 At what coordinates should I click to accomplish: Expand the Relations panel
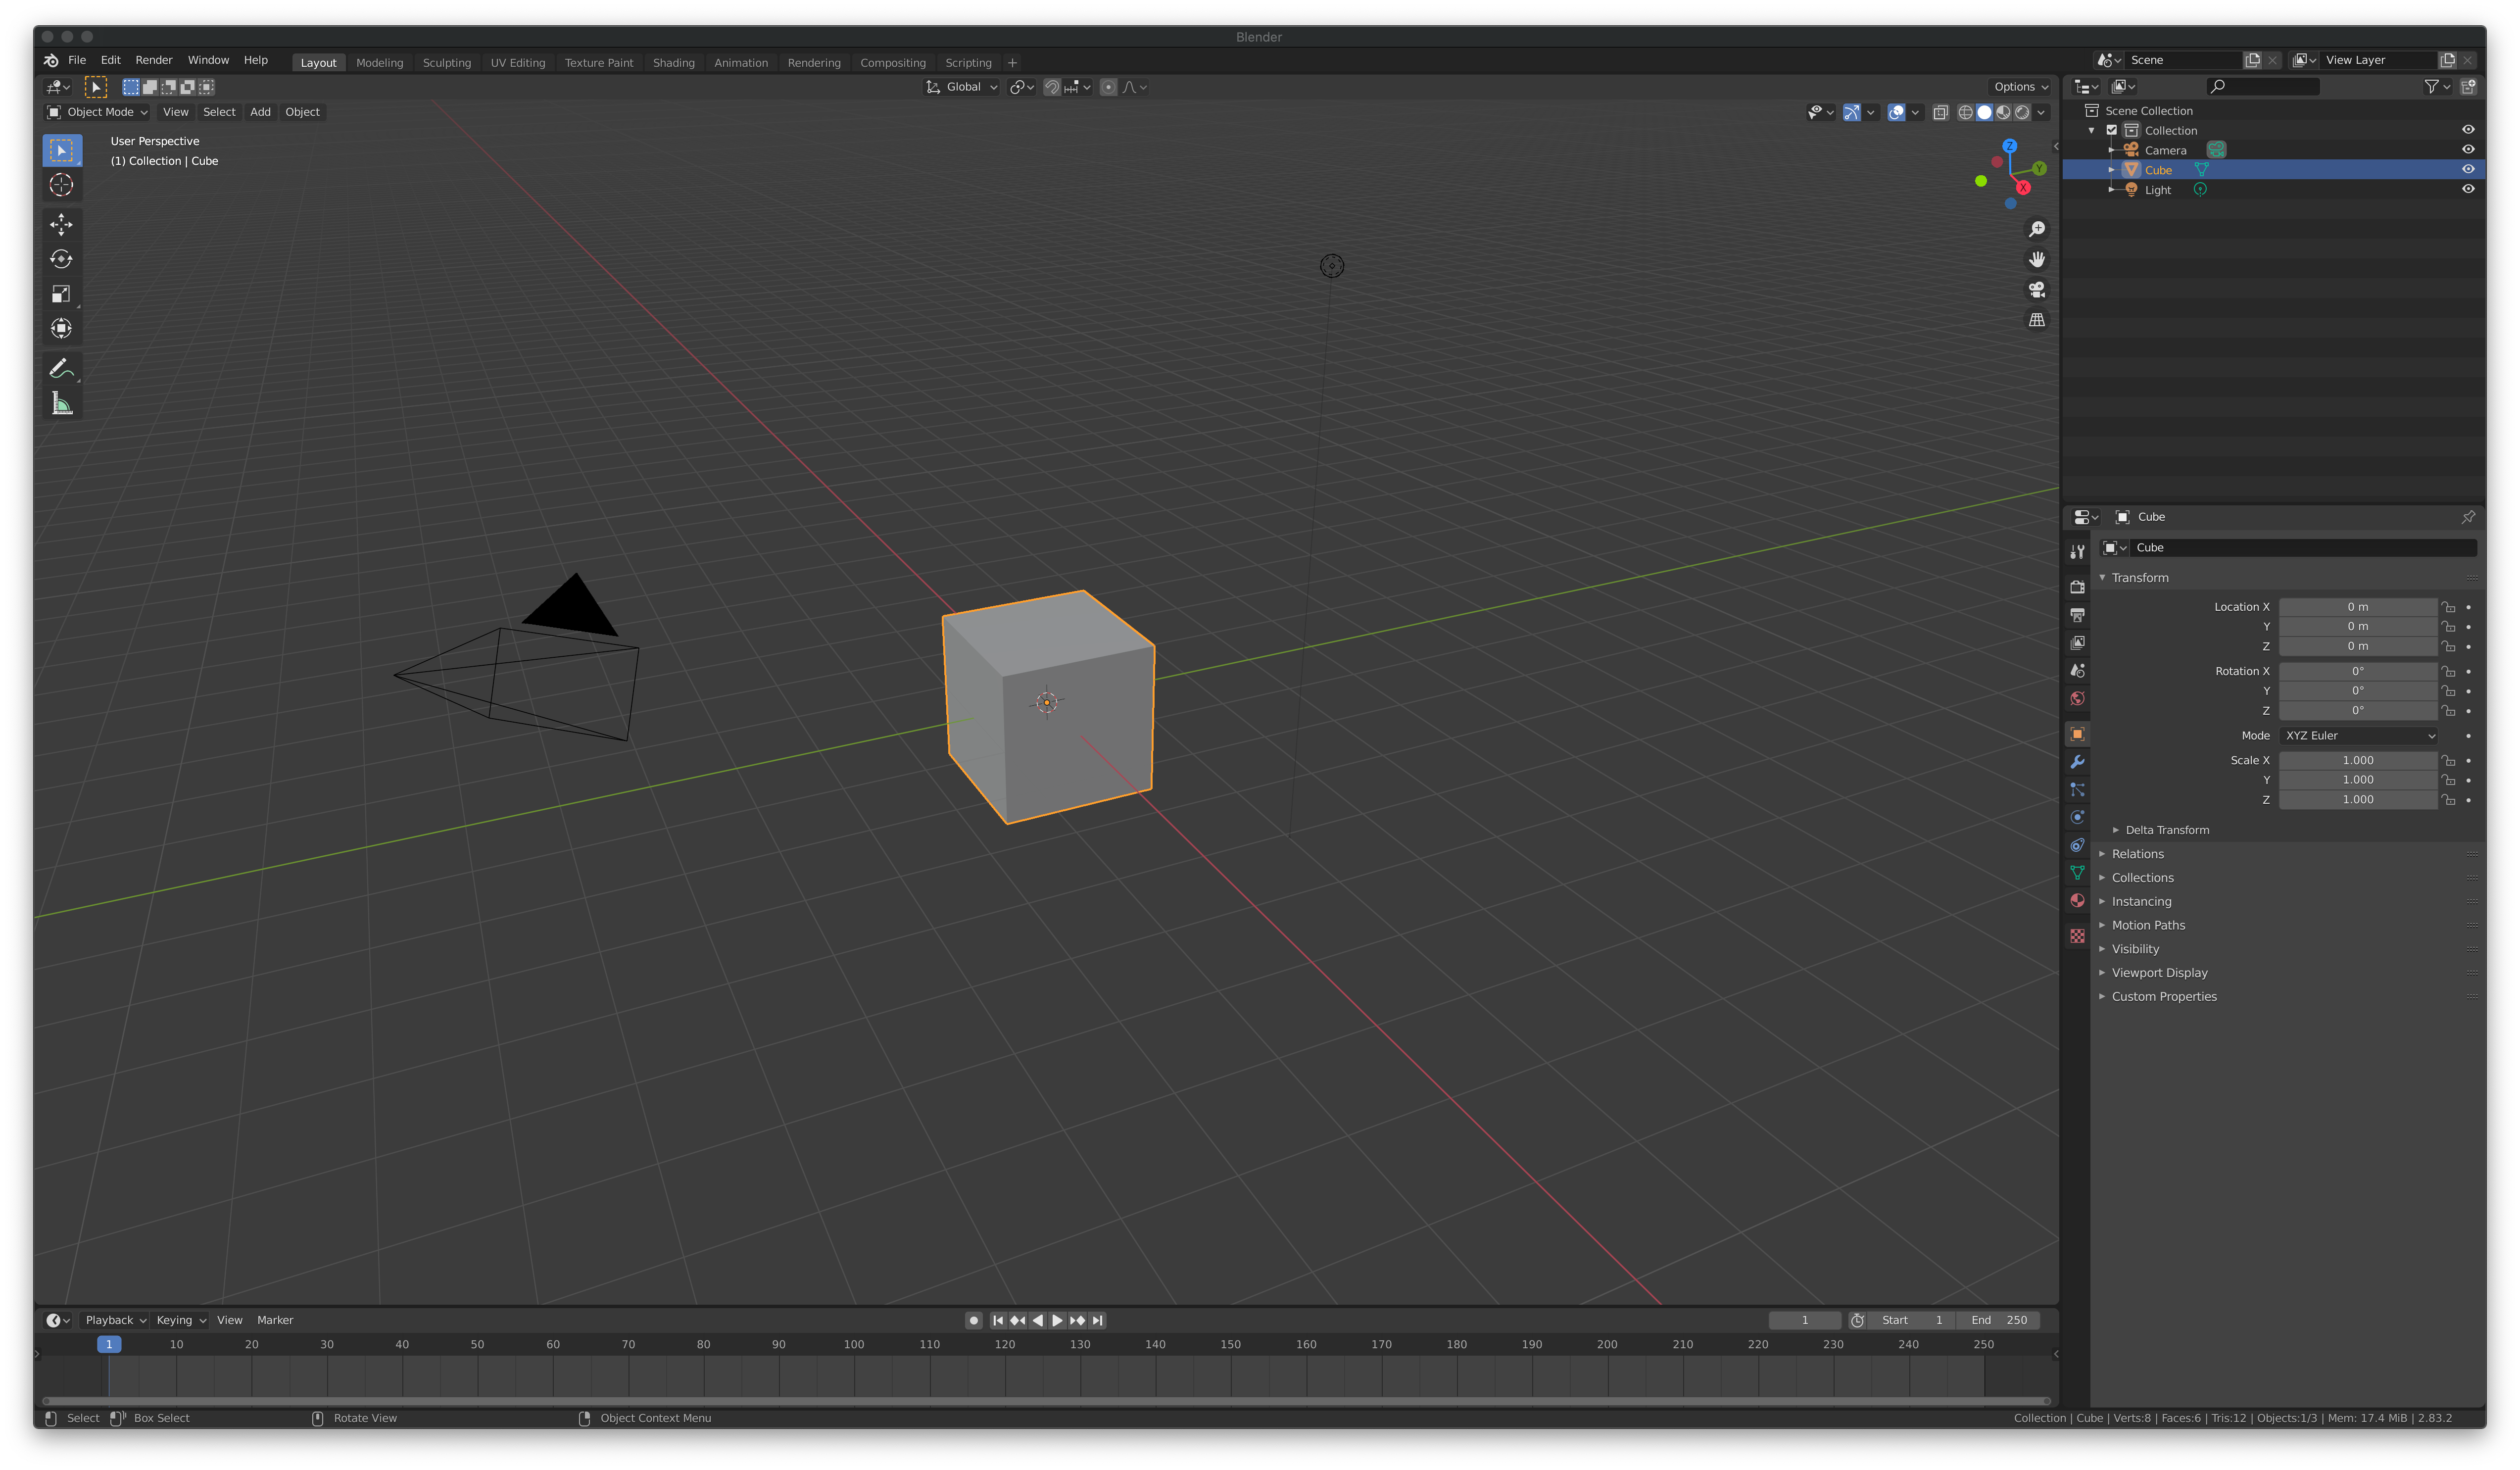pos(2137,854)
